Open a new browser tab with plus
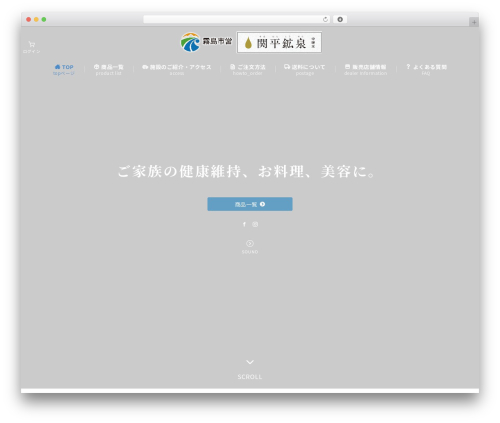The width and height of the screenshot is (500, 423). point(474,22)
